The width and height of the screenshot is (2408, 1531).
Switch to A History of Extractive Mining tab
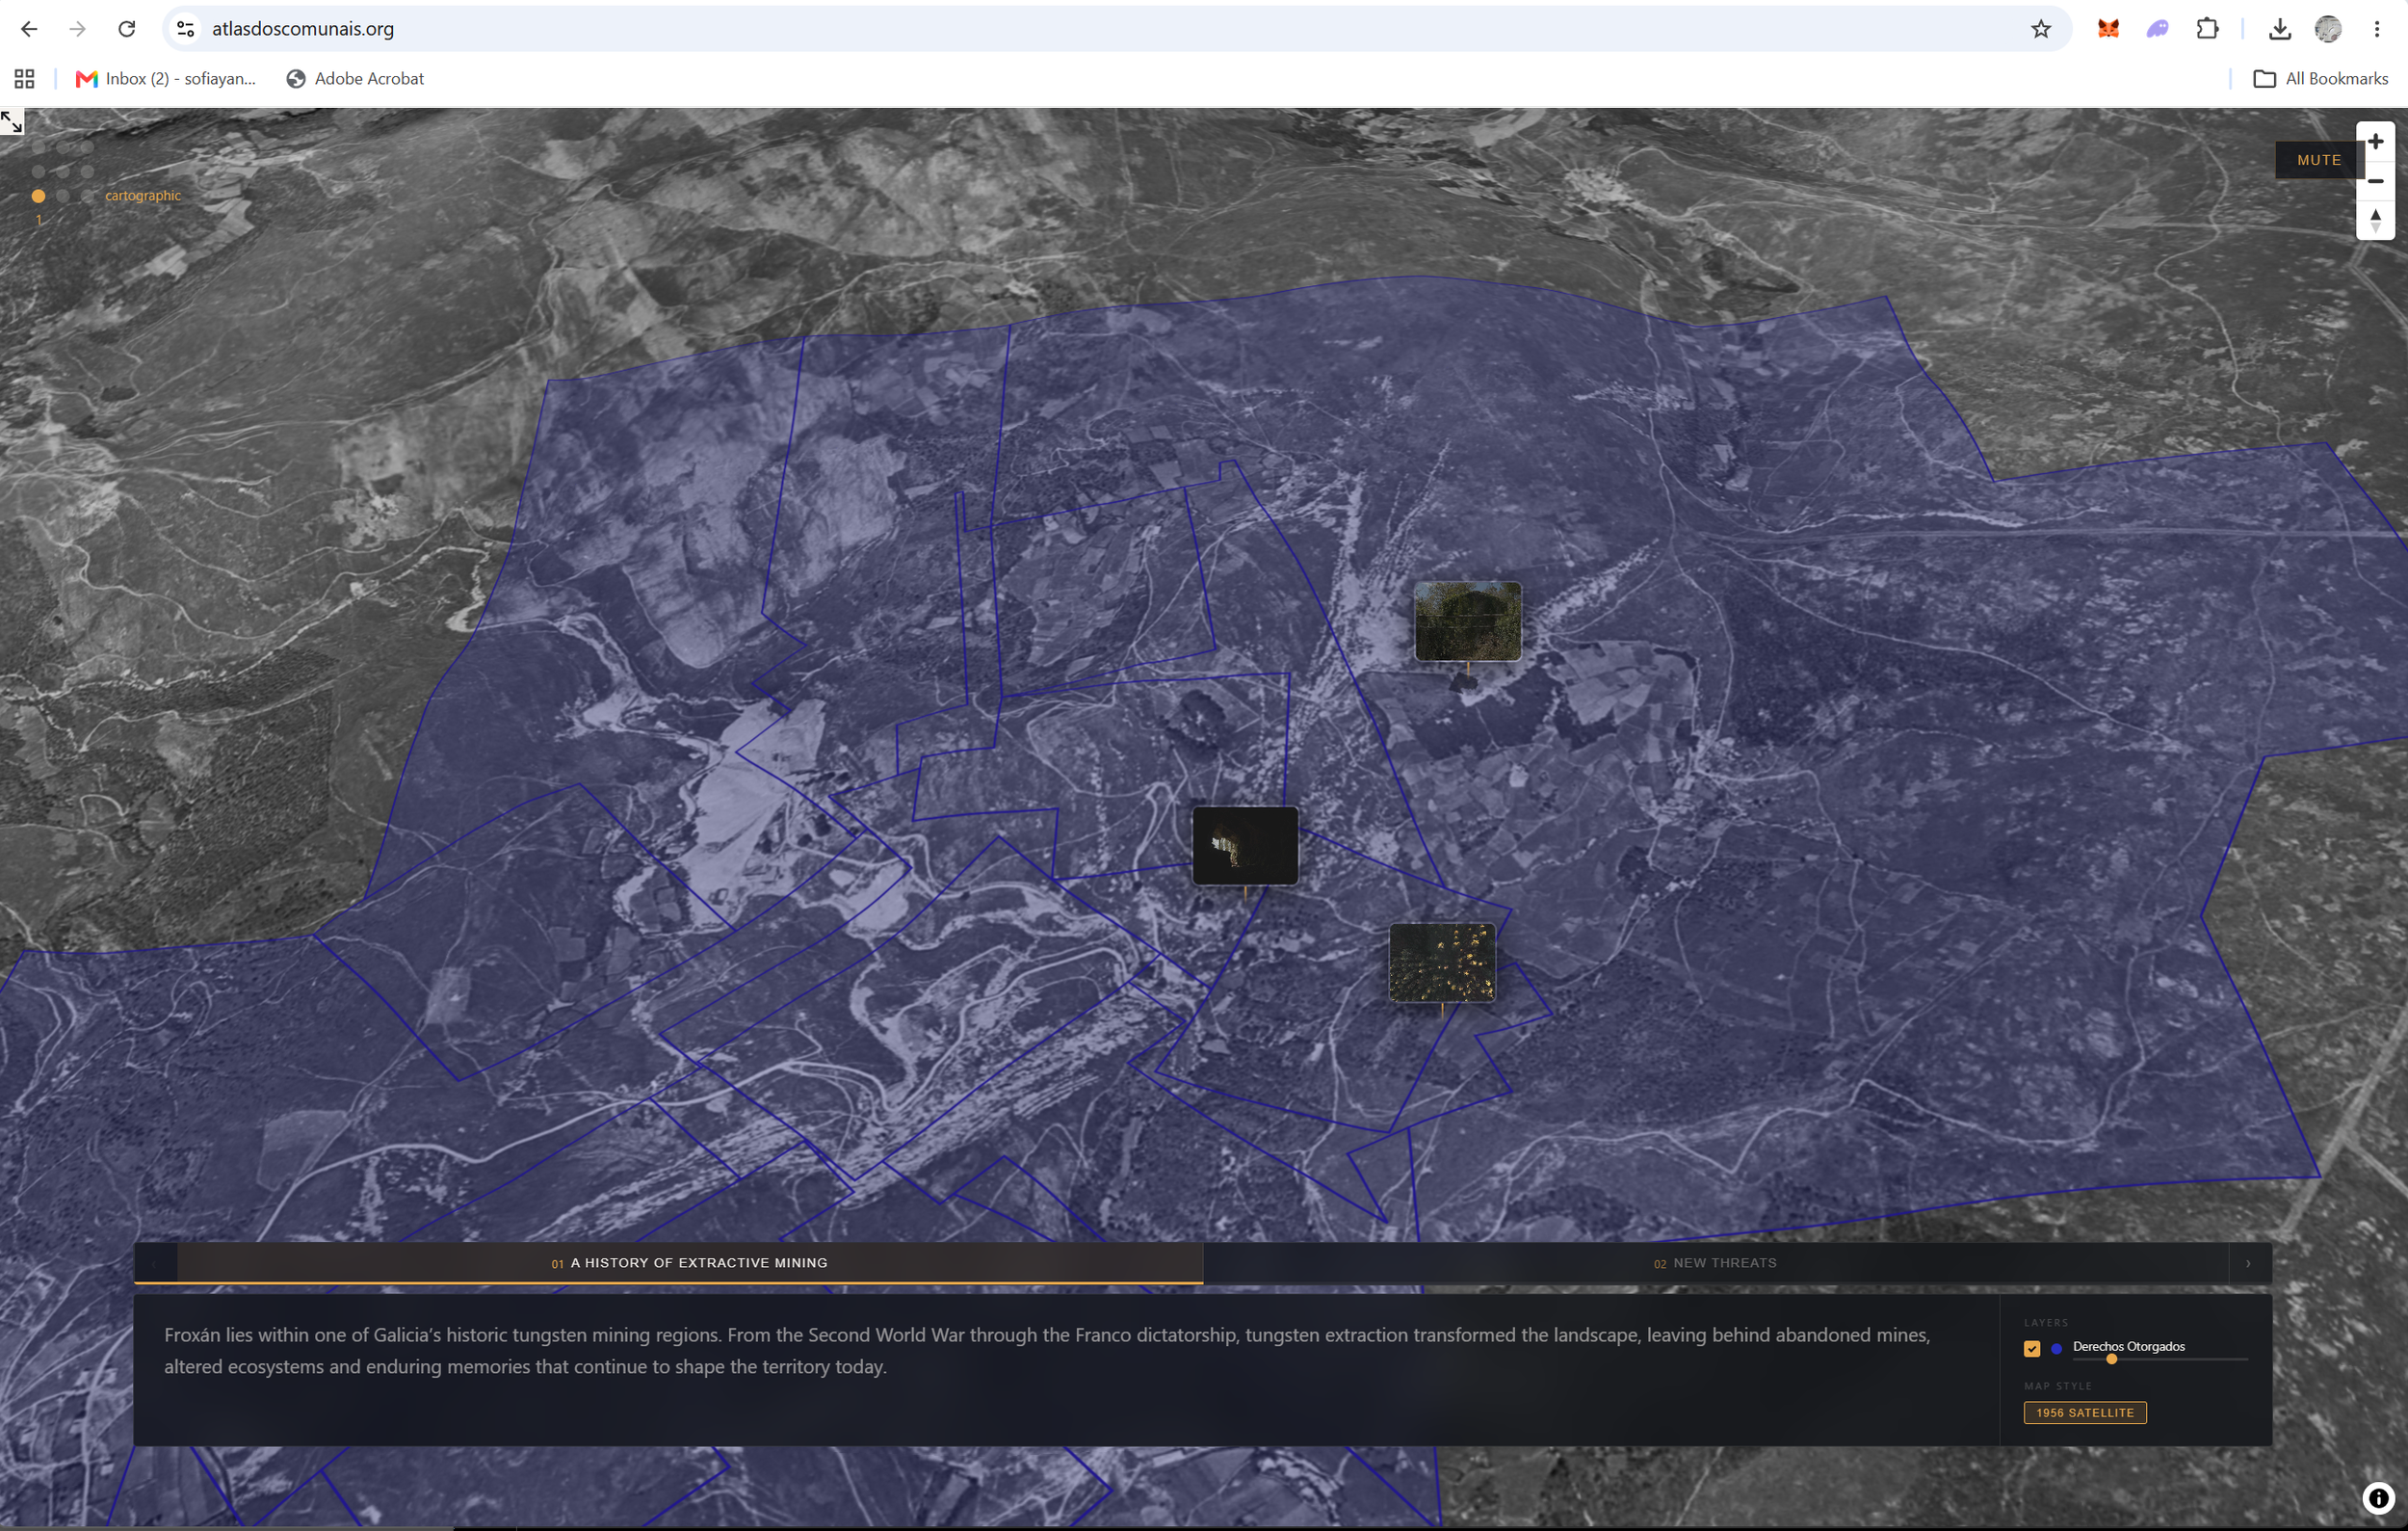click(x=690, y=1263)
